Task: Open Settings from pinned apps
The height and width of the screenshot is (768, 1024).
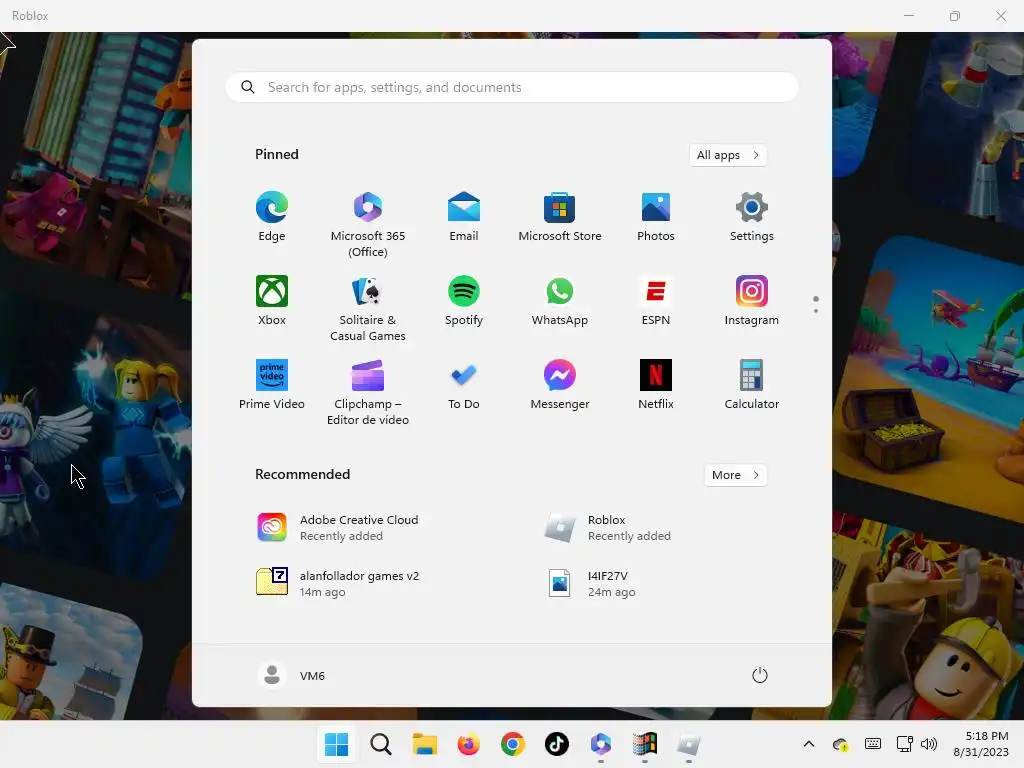Action: [x=752, y=217]
